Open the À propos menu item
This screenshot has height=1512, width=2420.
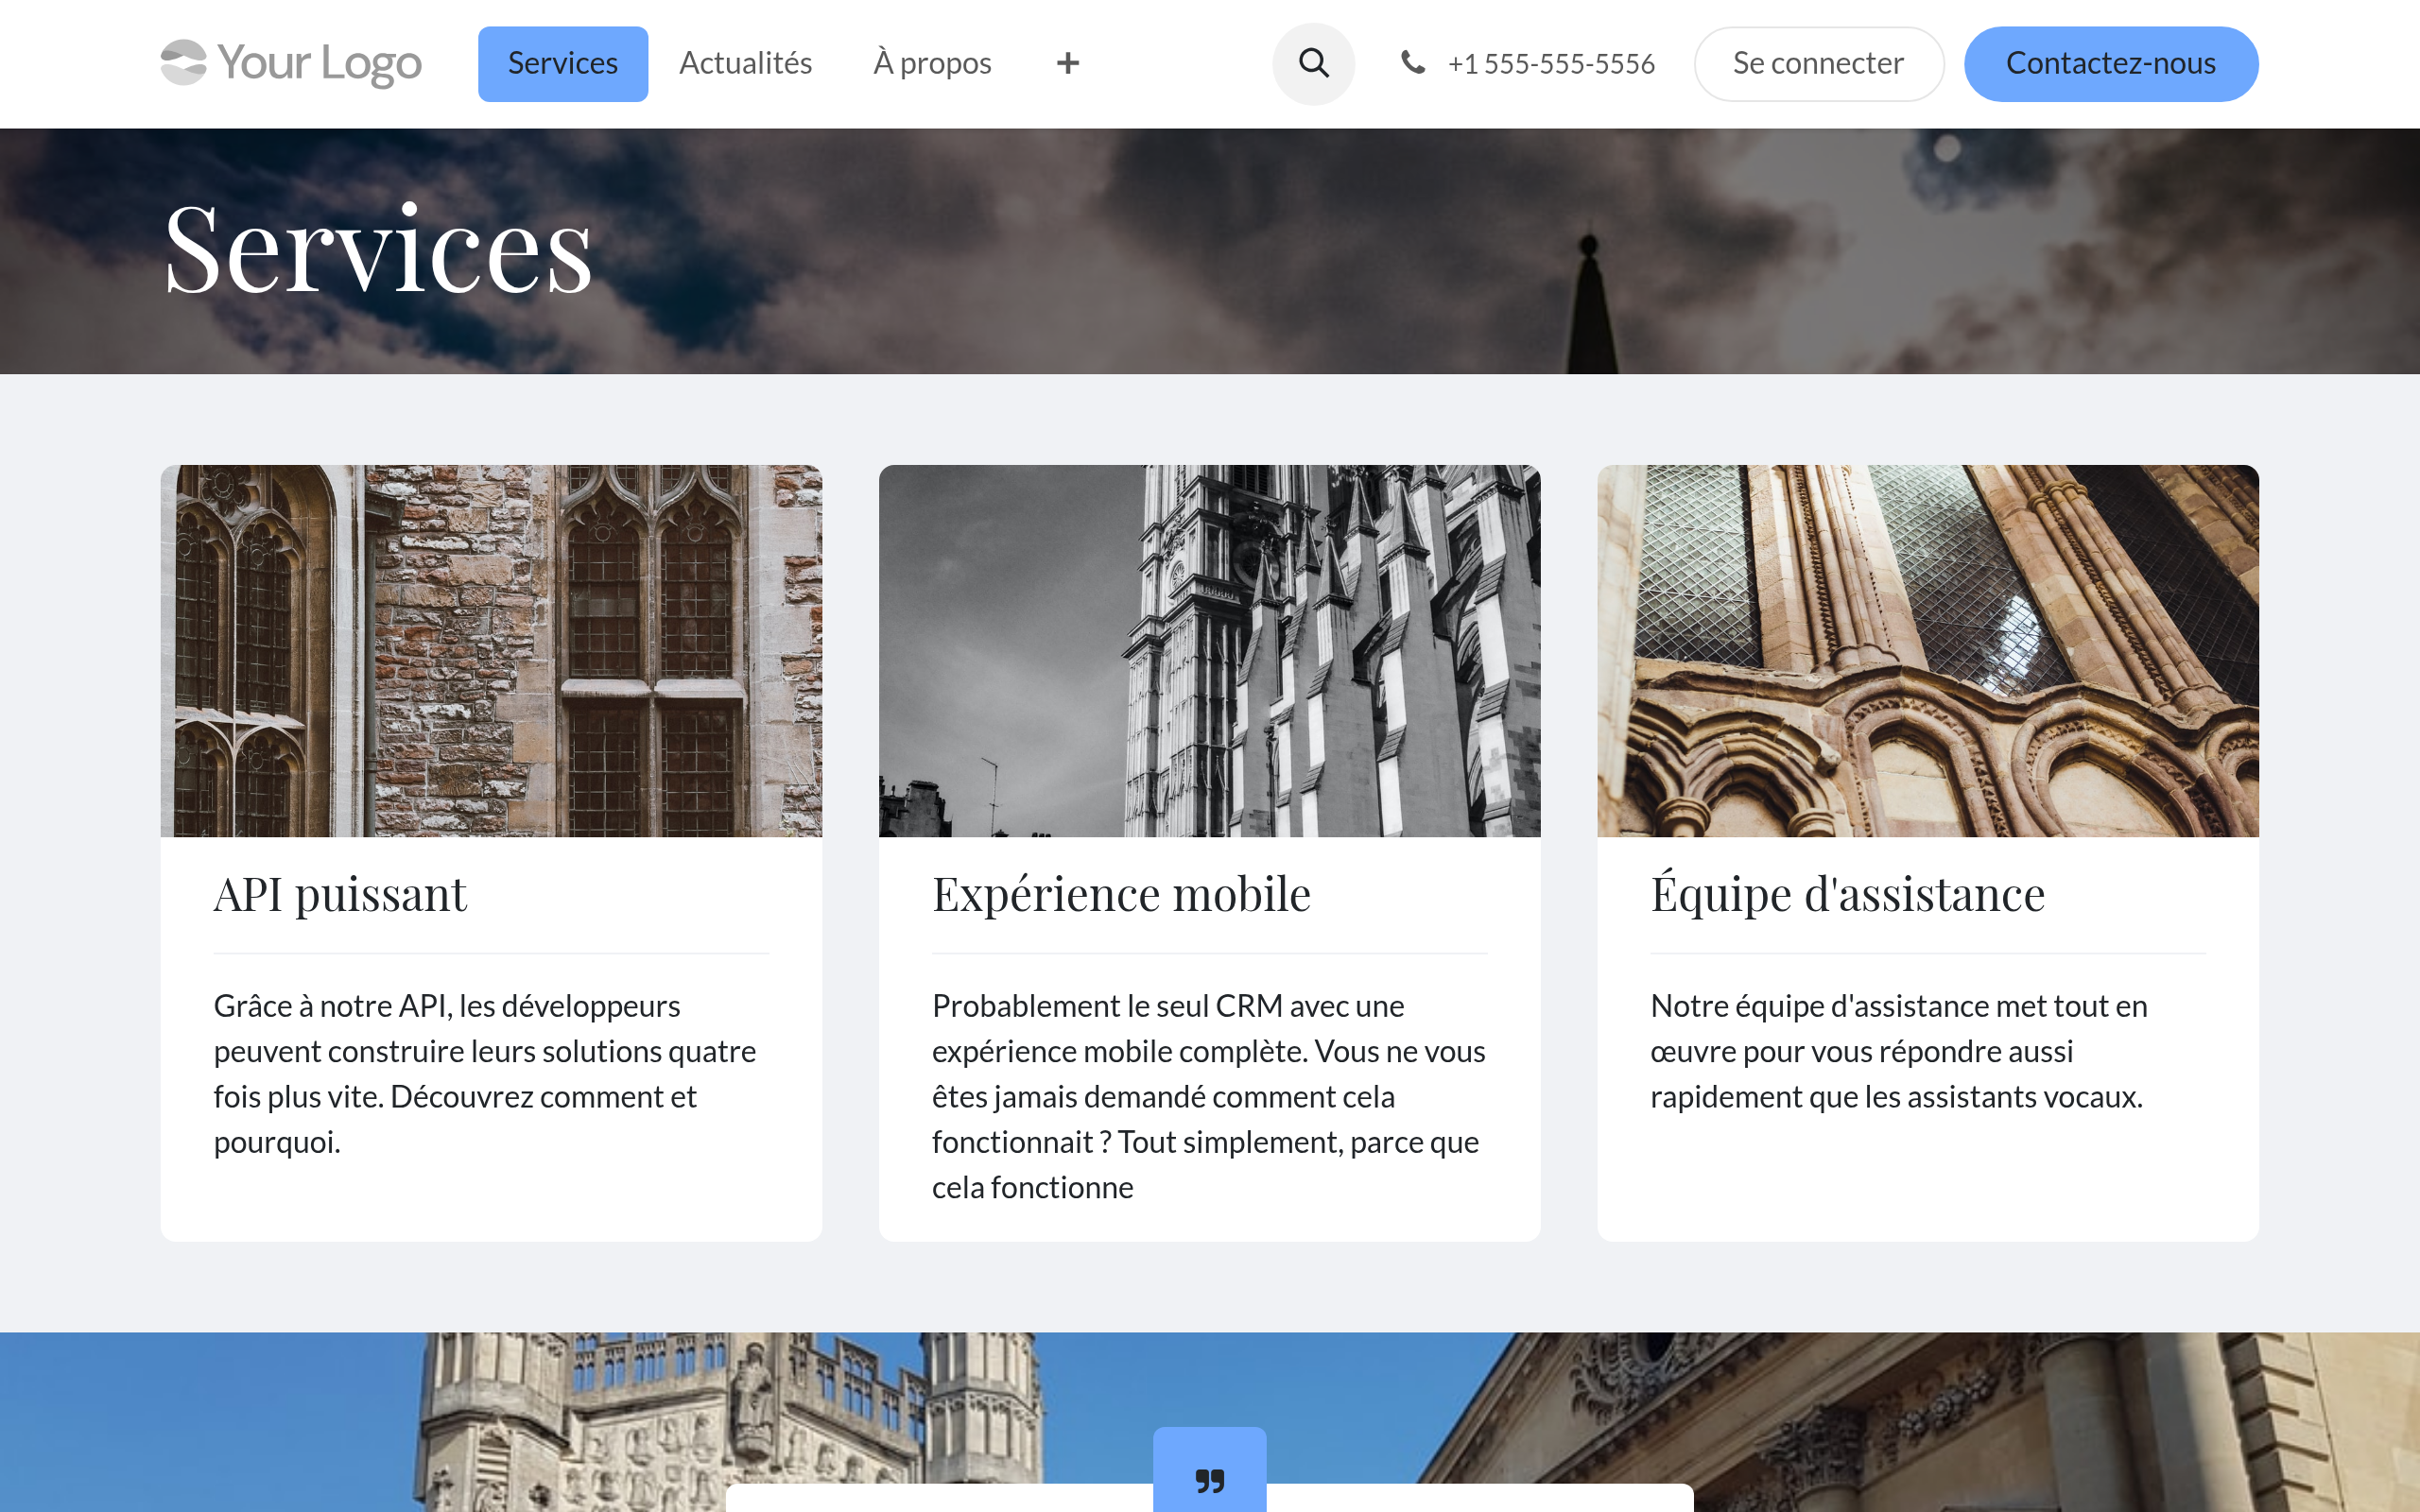point(932,63)
